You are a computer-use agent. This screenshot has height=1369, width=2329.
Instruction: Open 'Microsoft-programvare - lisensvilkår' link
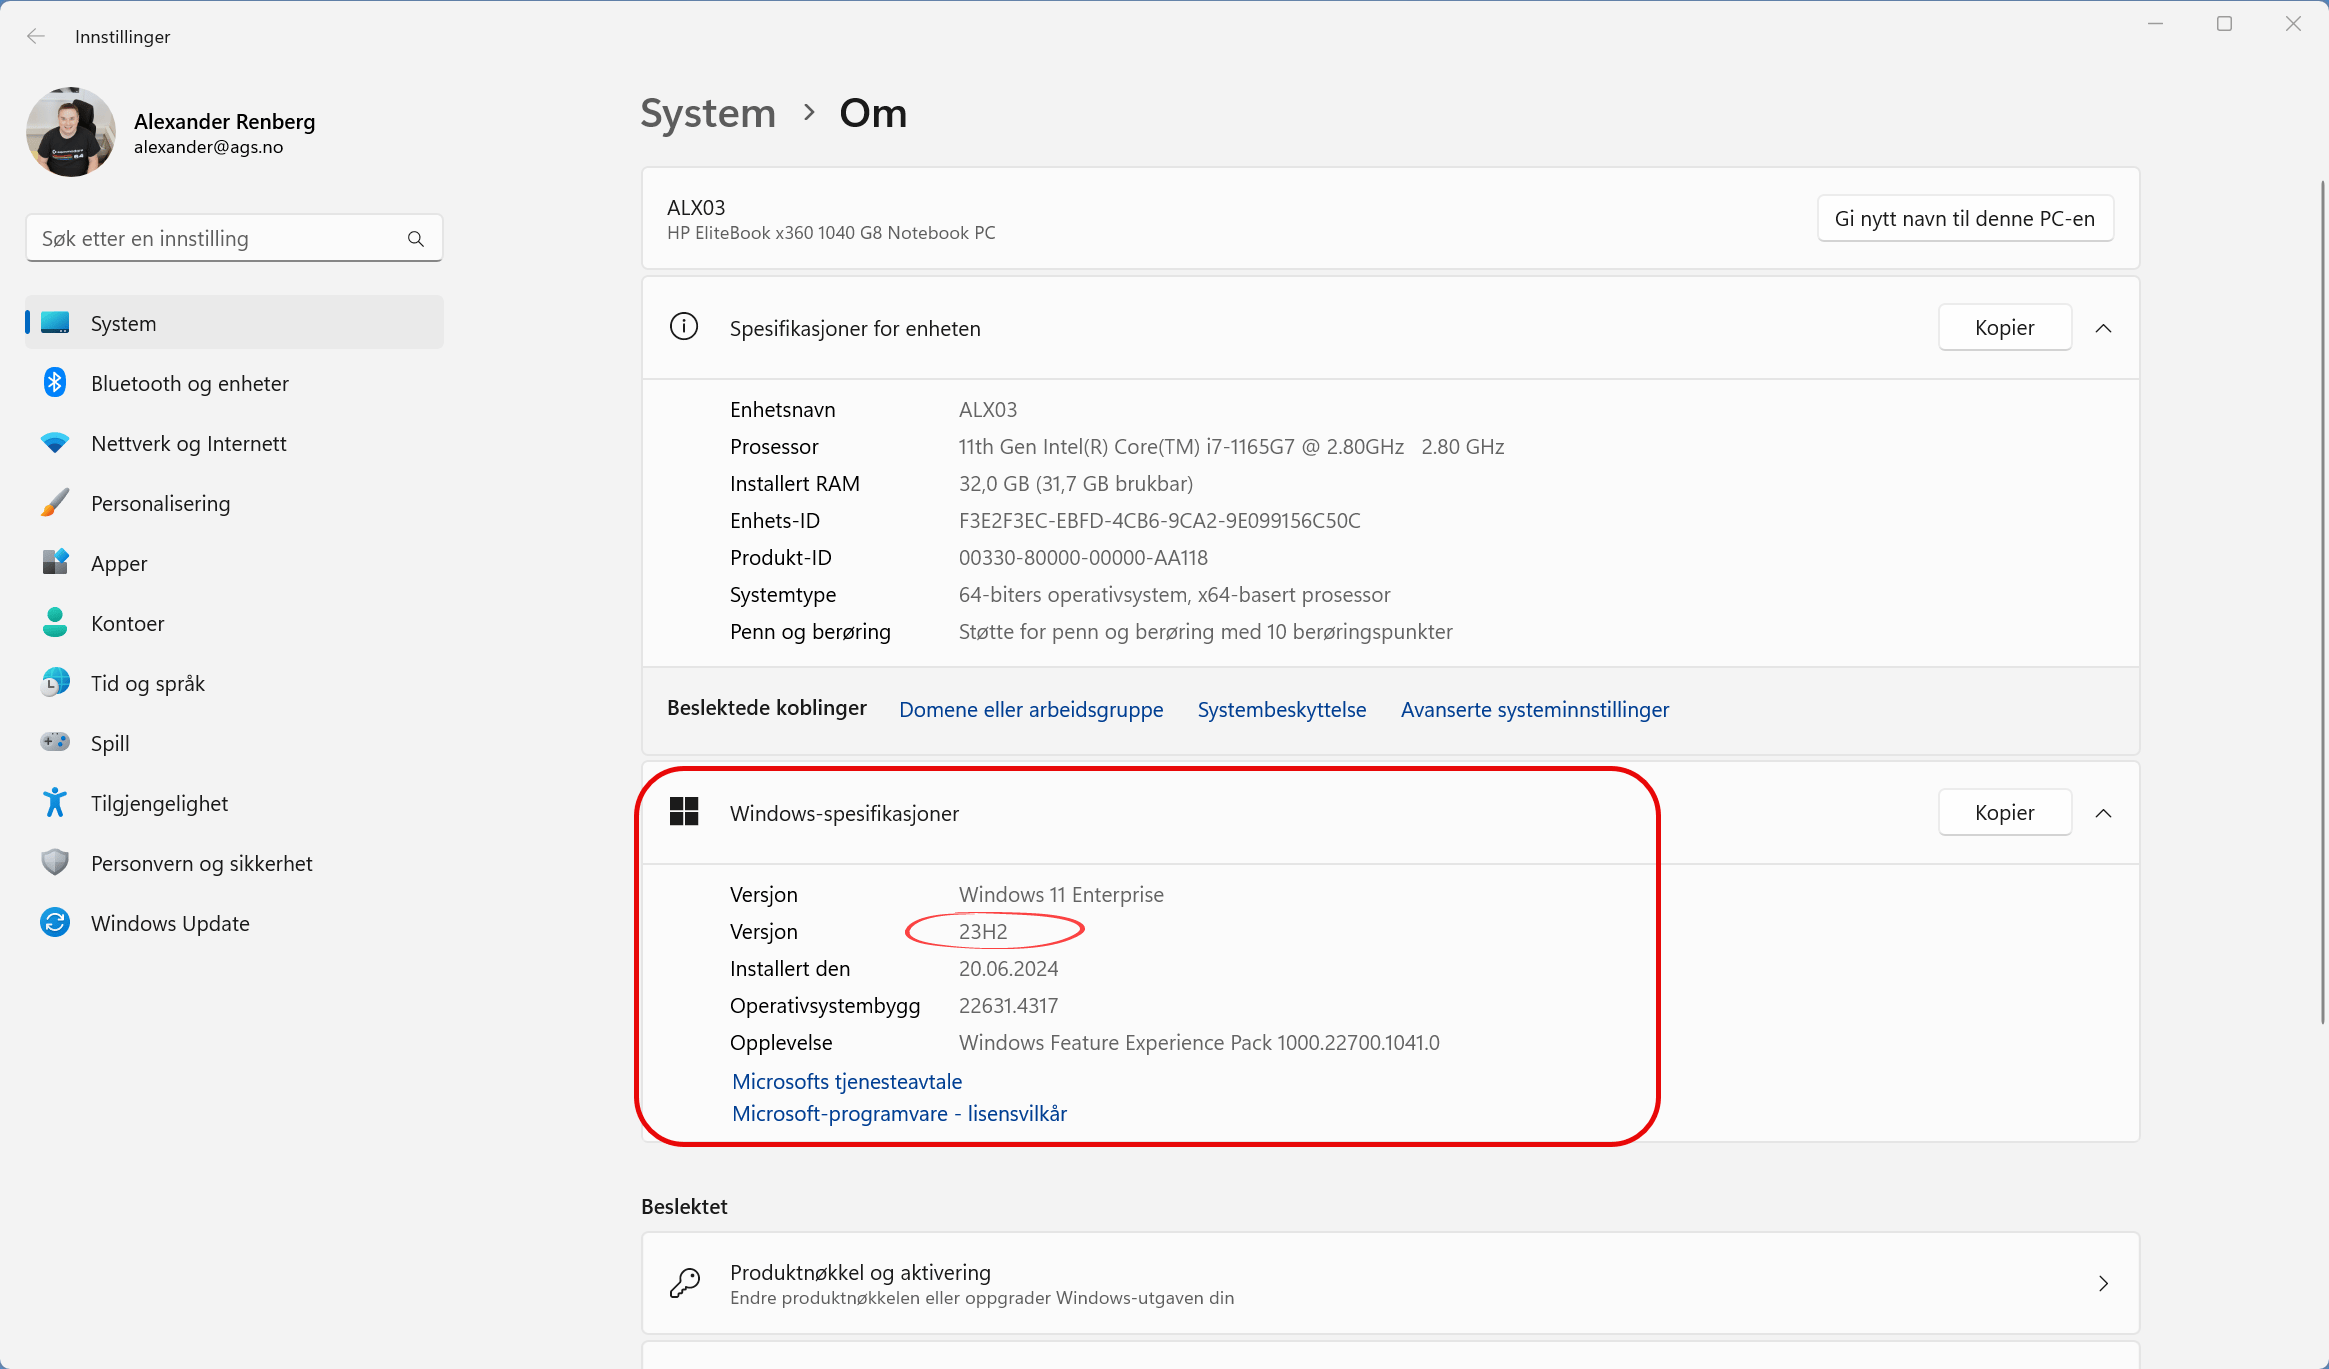click(x=899, y=1113)
